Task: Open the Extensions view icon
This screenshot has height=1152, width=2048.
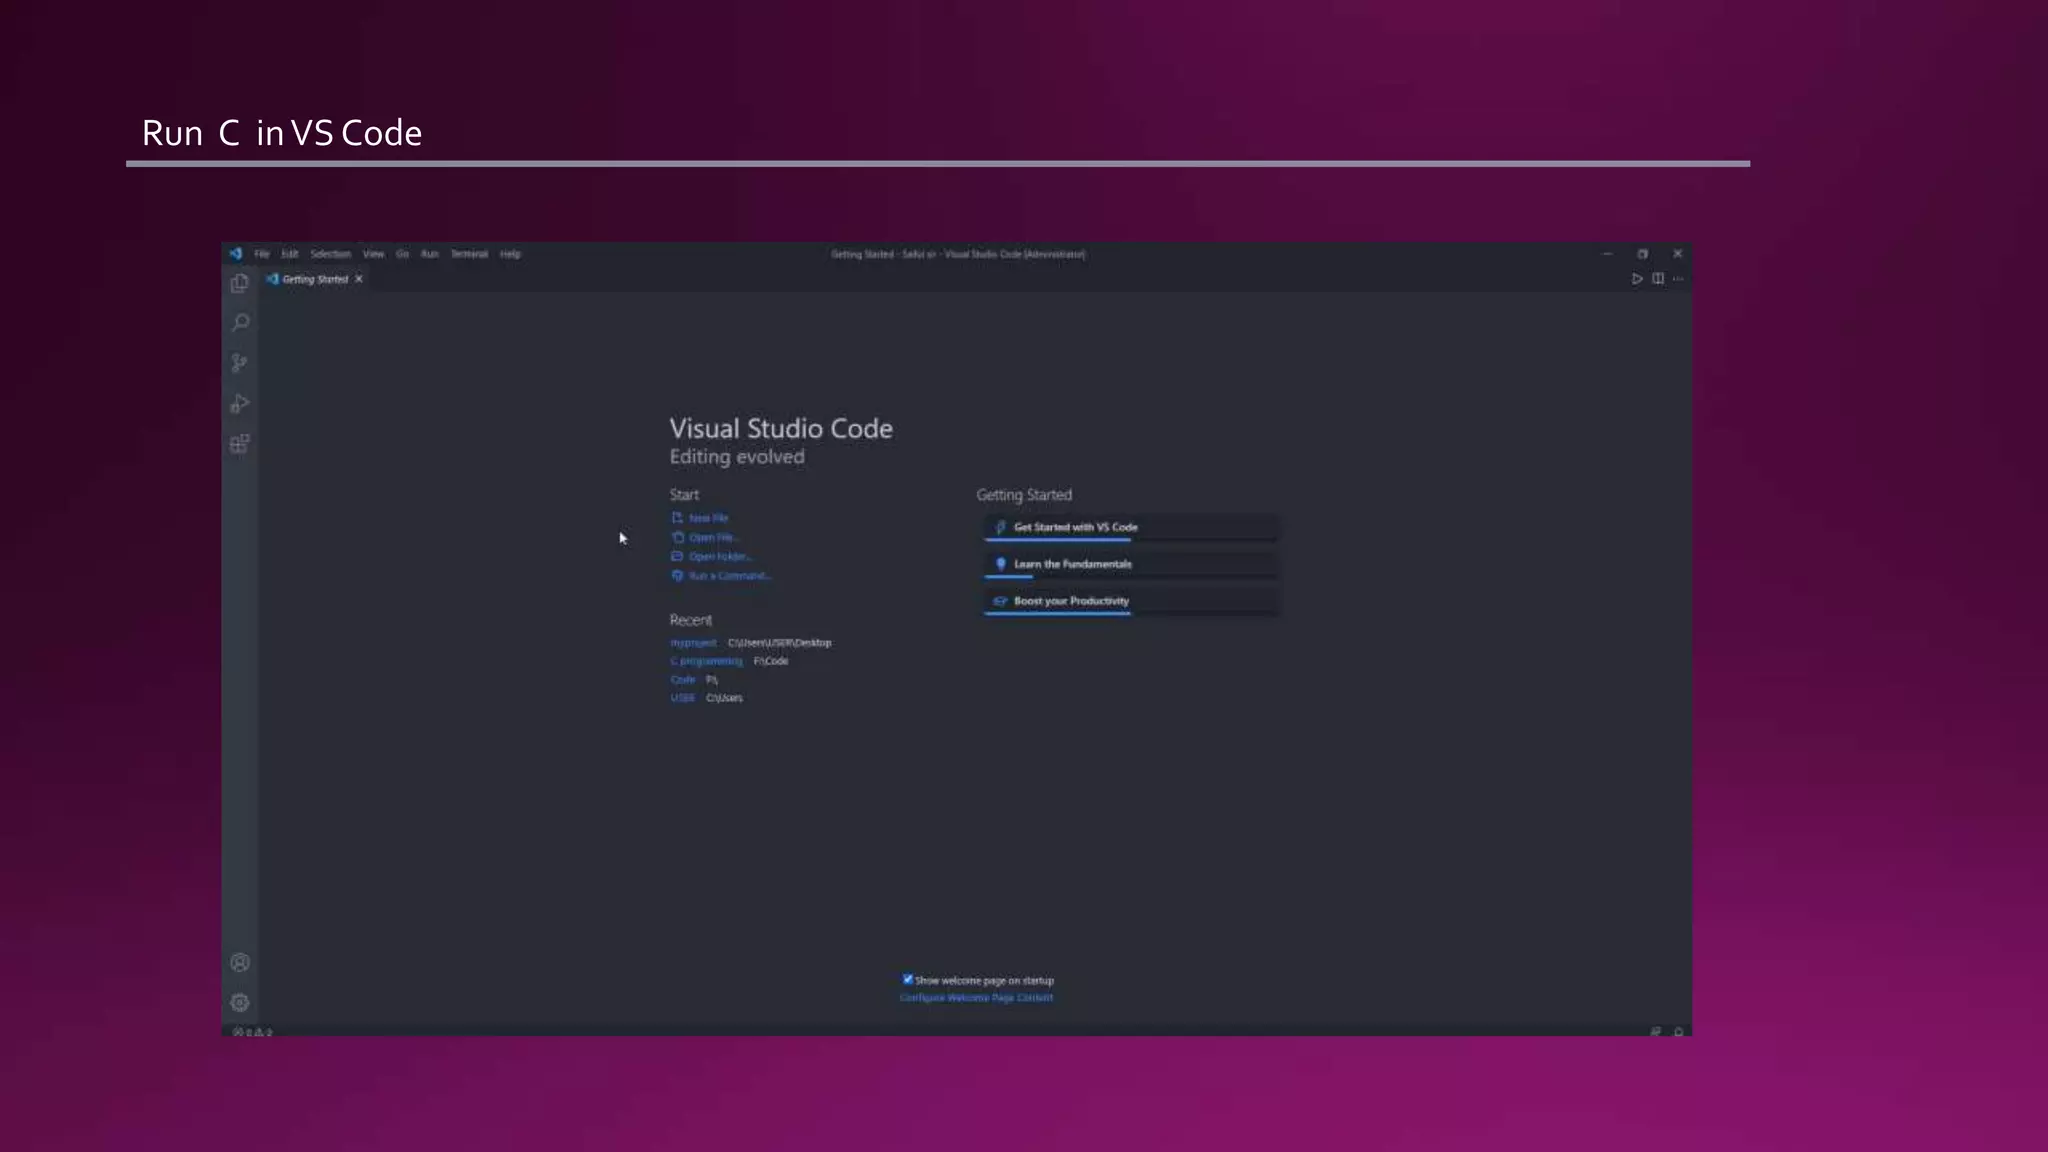Action: (240, 444)
